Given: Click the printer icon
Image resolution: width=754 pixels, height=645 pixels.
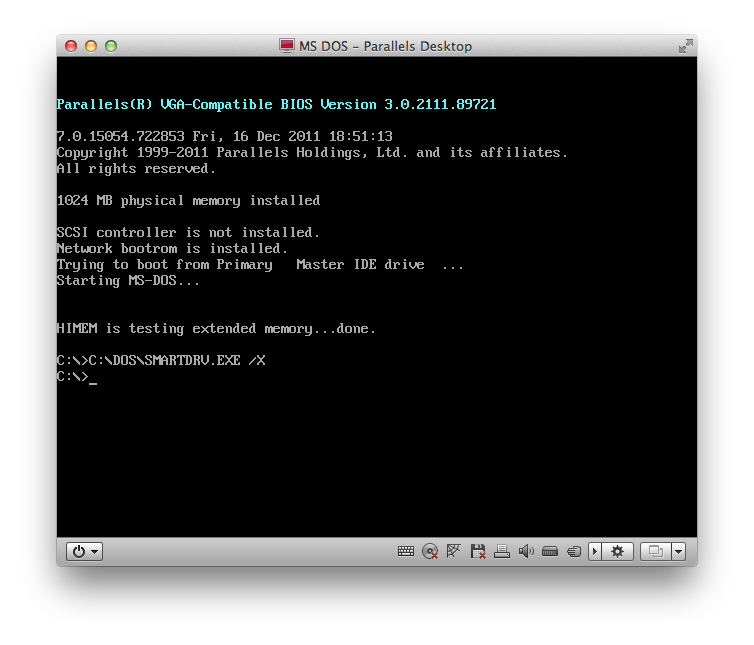Looking at the screenshot, I should (502, 551).
